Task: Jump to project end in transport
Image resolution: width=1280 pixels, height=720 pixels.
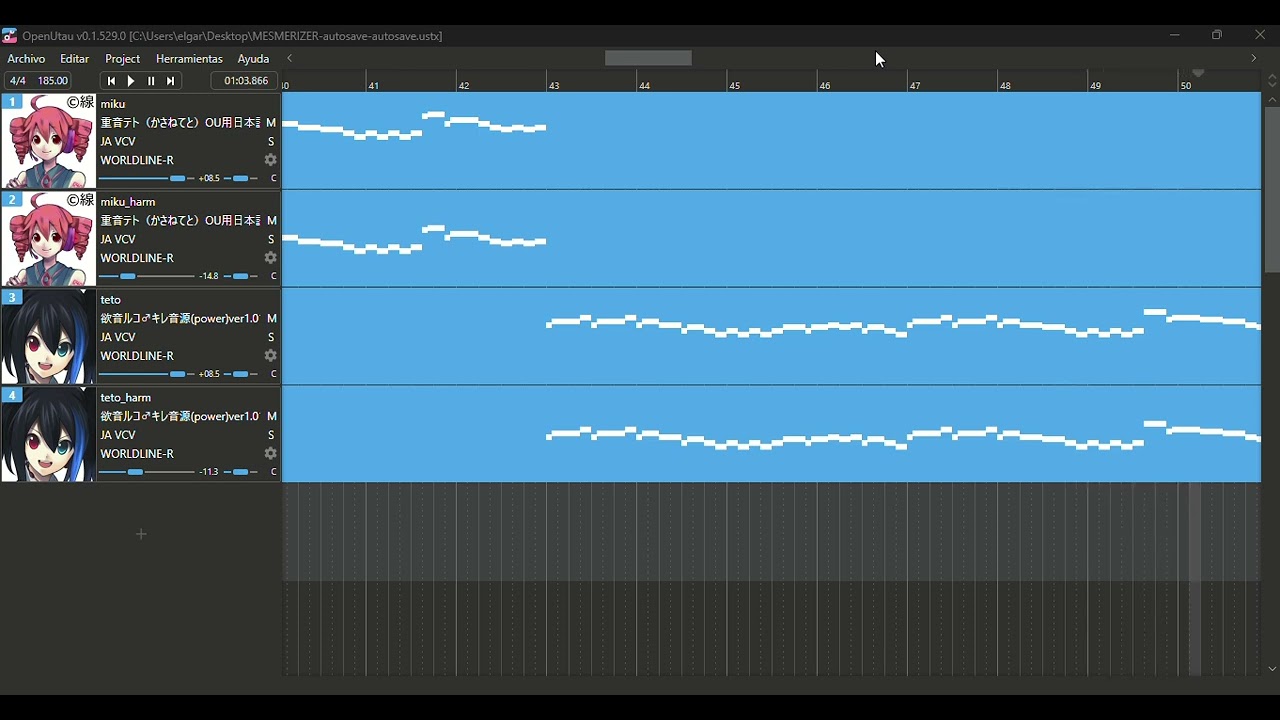Action: 171,81
